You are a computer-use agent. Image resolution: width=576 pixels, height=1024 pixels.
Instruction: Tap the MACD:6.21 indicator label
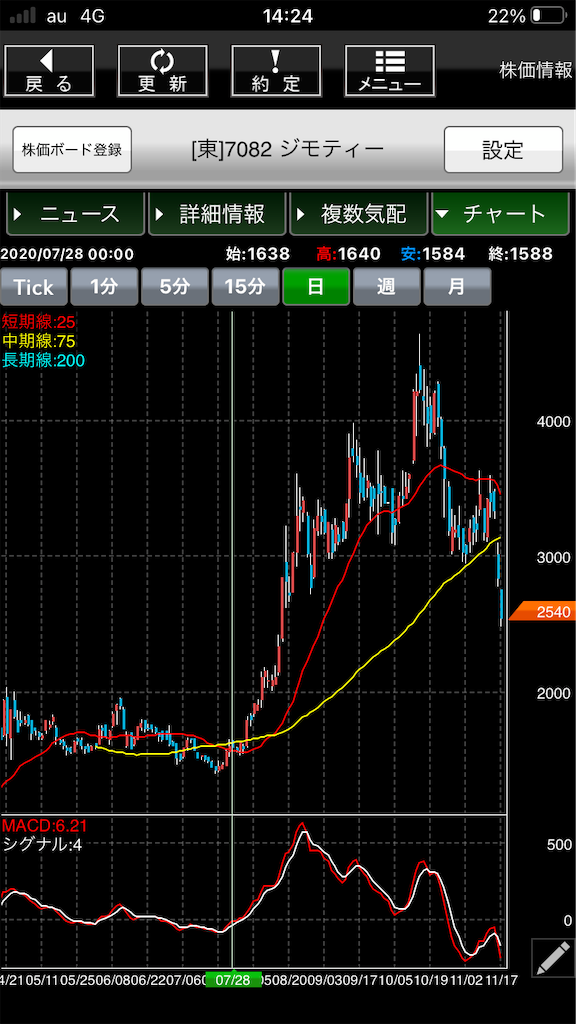pyautogui.click(x=44, y=825)
